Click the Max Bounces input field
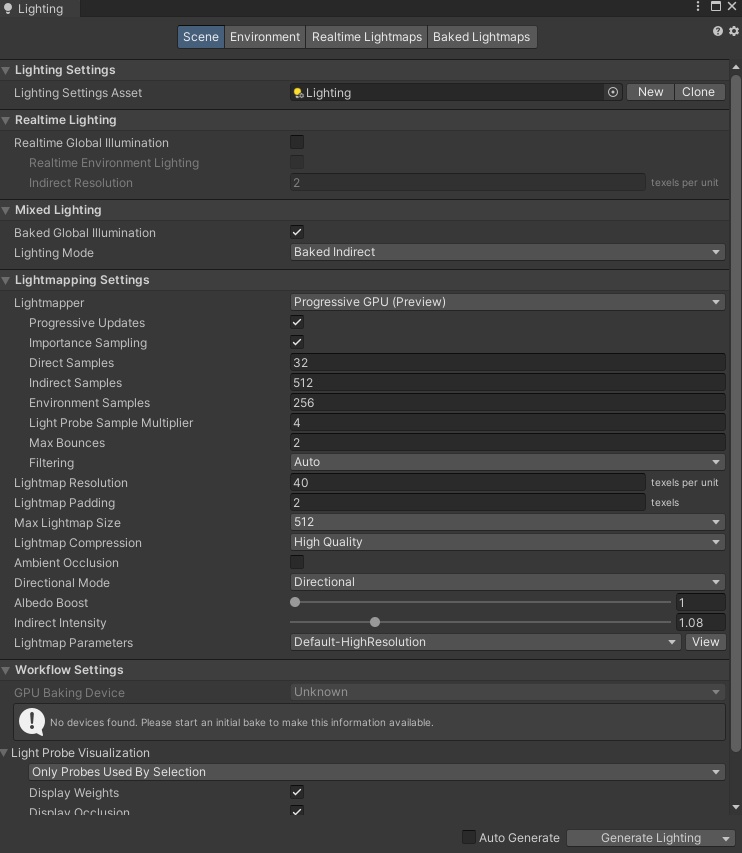The width and height of the screenshot is (742, 853). pos(508,443)
